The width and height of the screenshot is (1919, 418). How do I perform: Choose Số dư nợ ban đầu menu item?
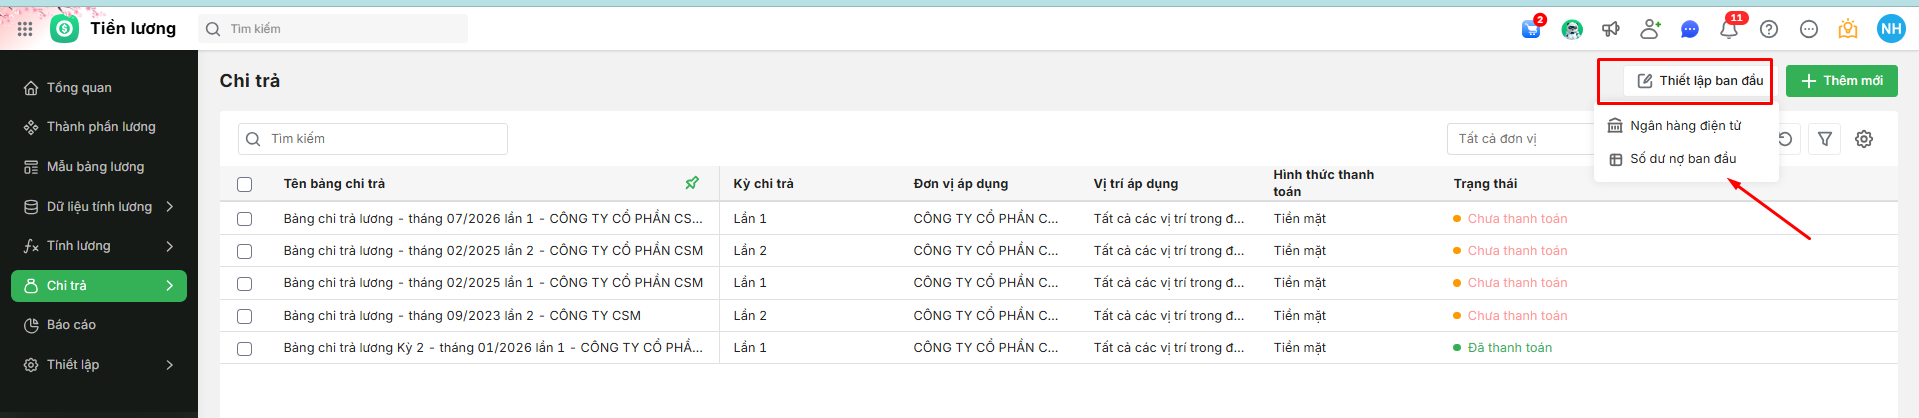pyautogui.click(x=1683, y=159)
